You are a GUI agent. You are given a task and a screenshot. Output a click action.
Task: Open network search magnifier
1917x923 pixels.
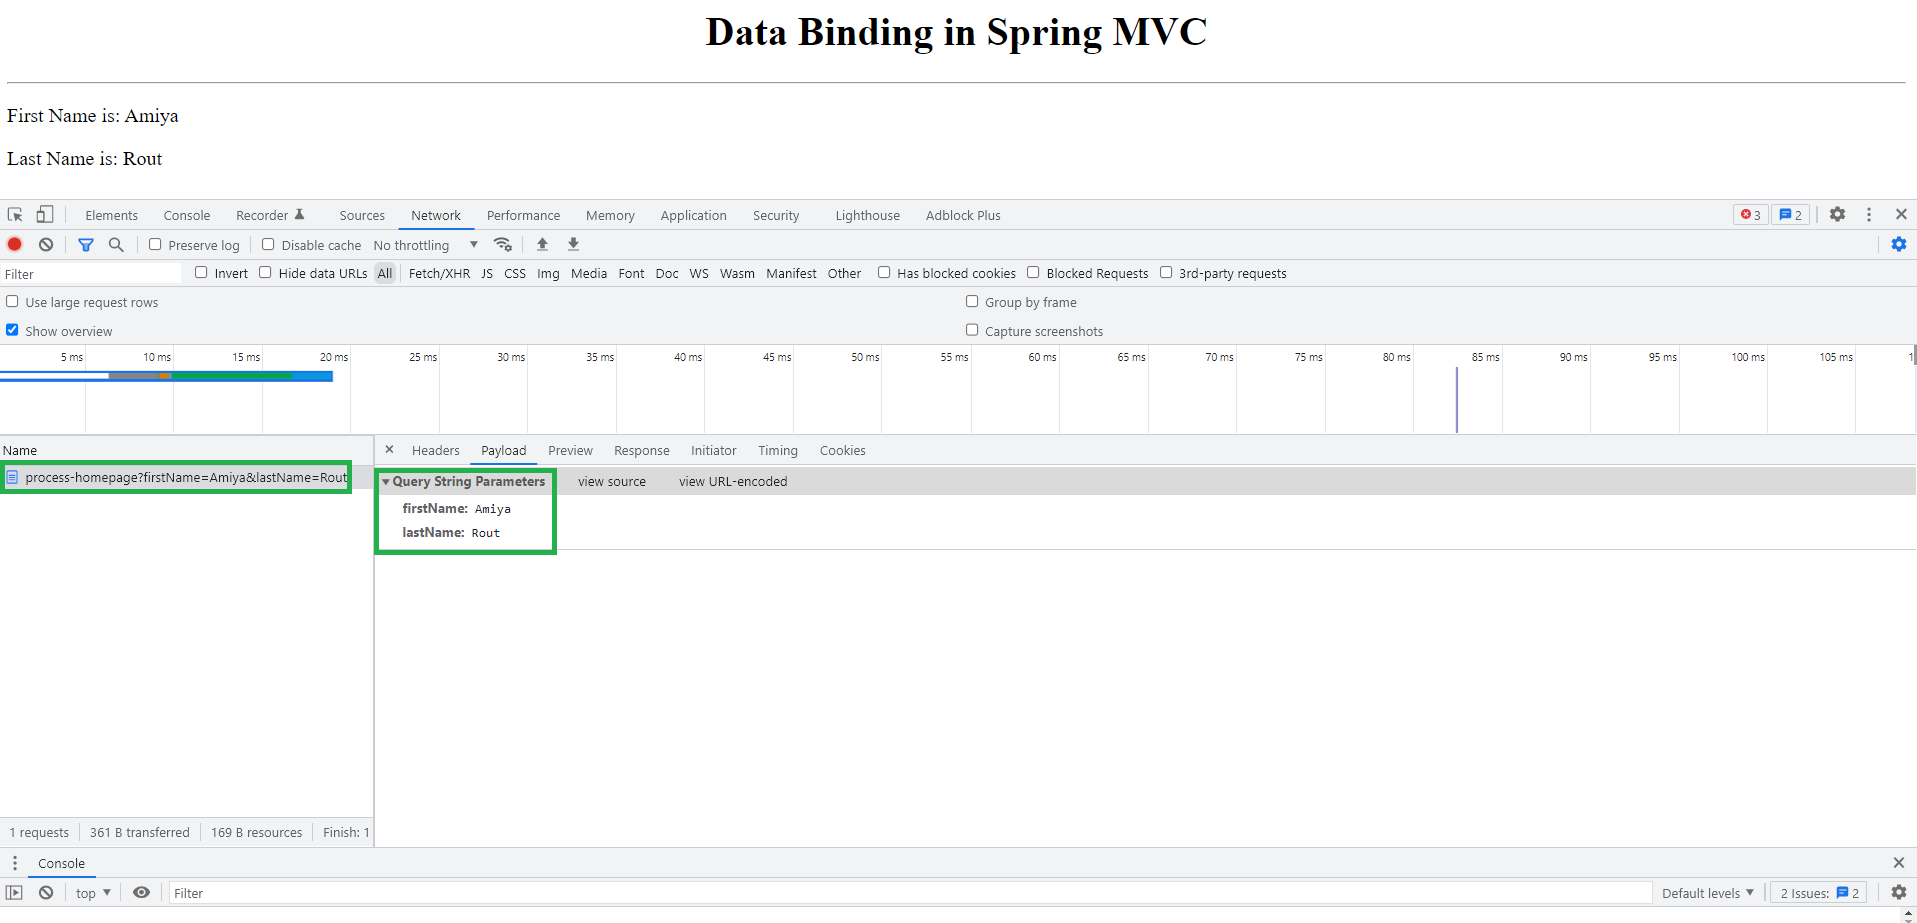[x=116, y=244]
